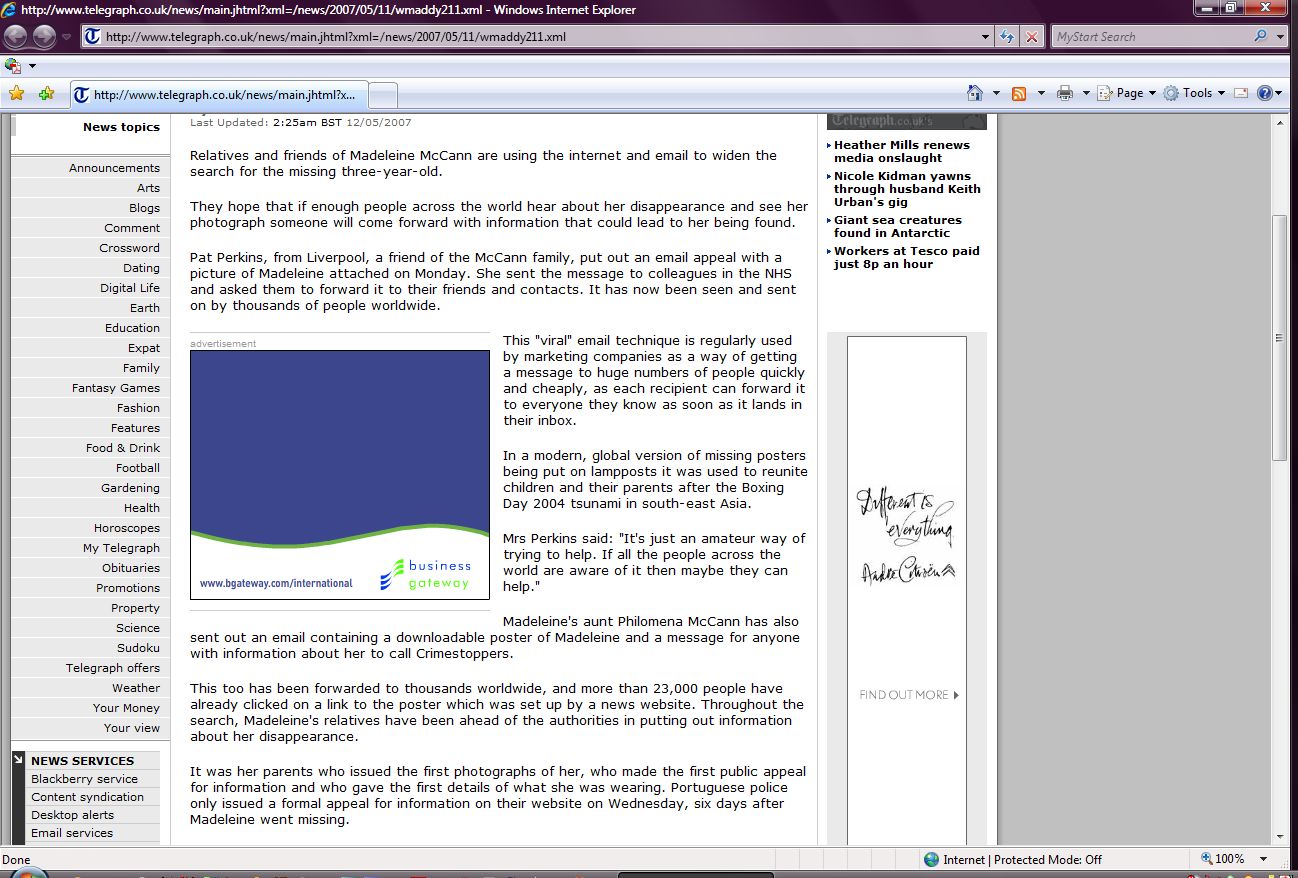Open the Crossword news topic link

(x=129, y=248)
